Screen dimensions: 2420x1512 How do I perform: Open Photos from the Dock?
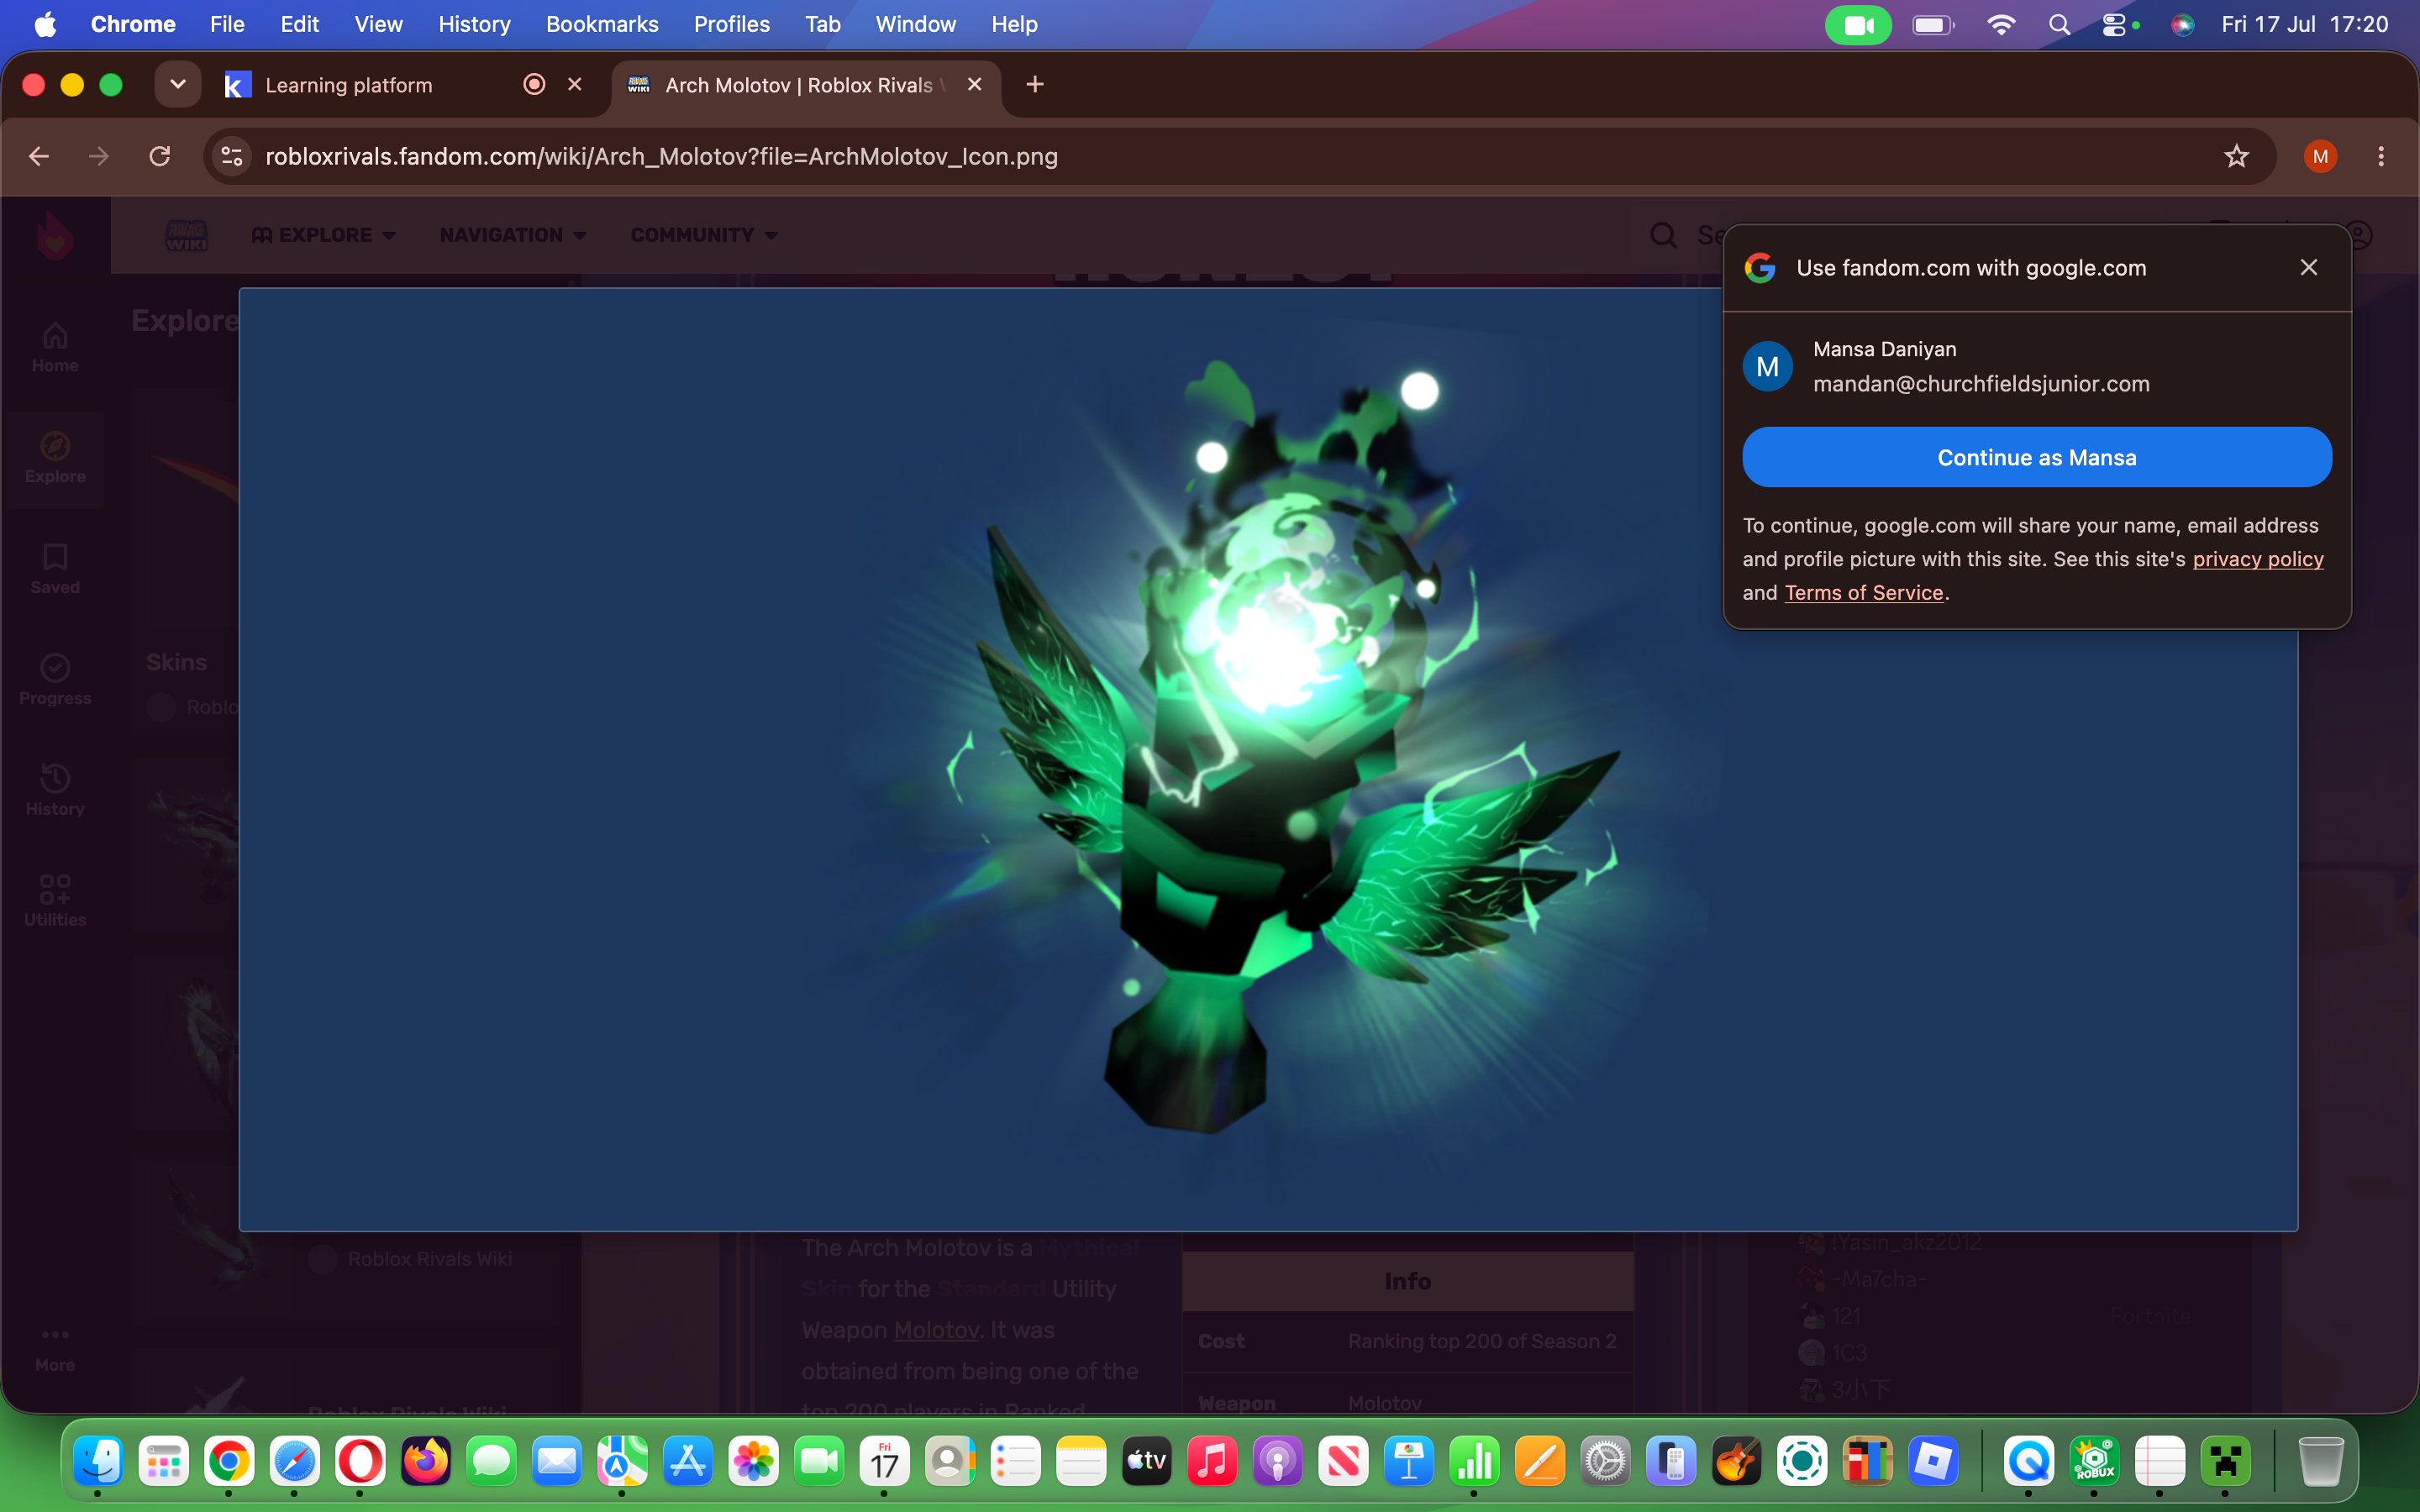pos(753,1461)
